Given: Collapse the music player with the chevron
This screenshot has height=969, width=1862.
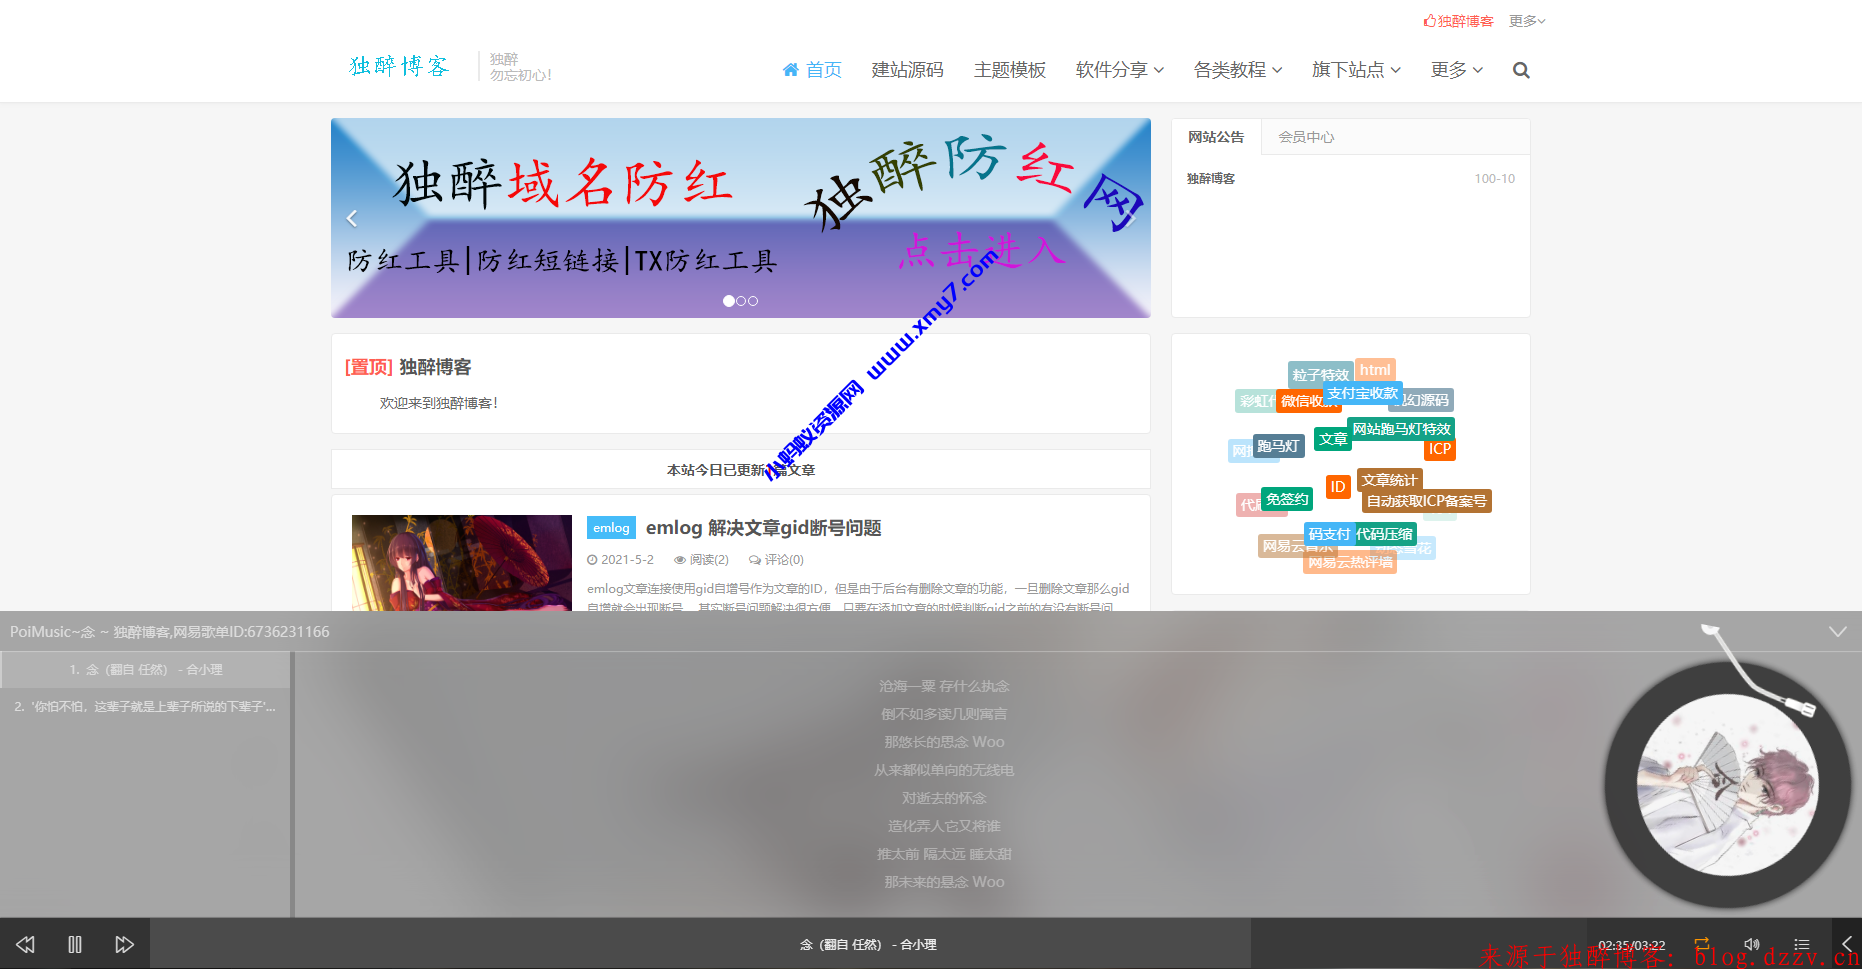Looking at the screenshot, I should (1837, 631).
